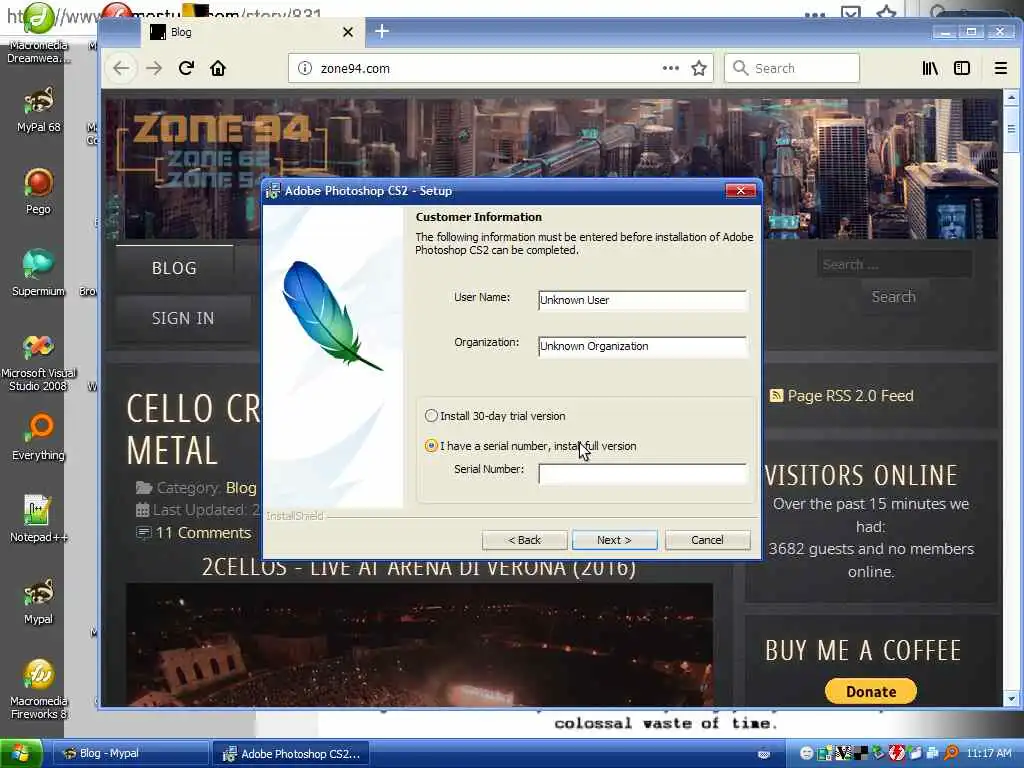
Task: Click the Back button in Setup
Action: [524, 540]
